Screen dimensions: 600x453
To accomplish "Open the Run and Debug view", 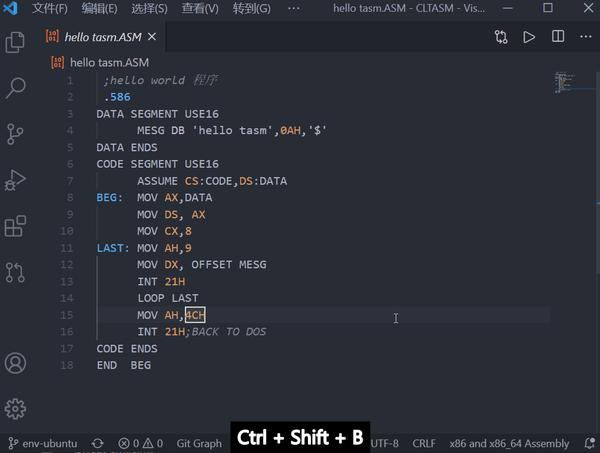I will 15,180.
